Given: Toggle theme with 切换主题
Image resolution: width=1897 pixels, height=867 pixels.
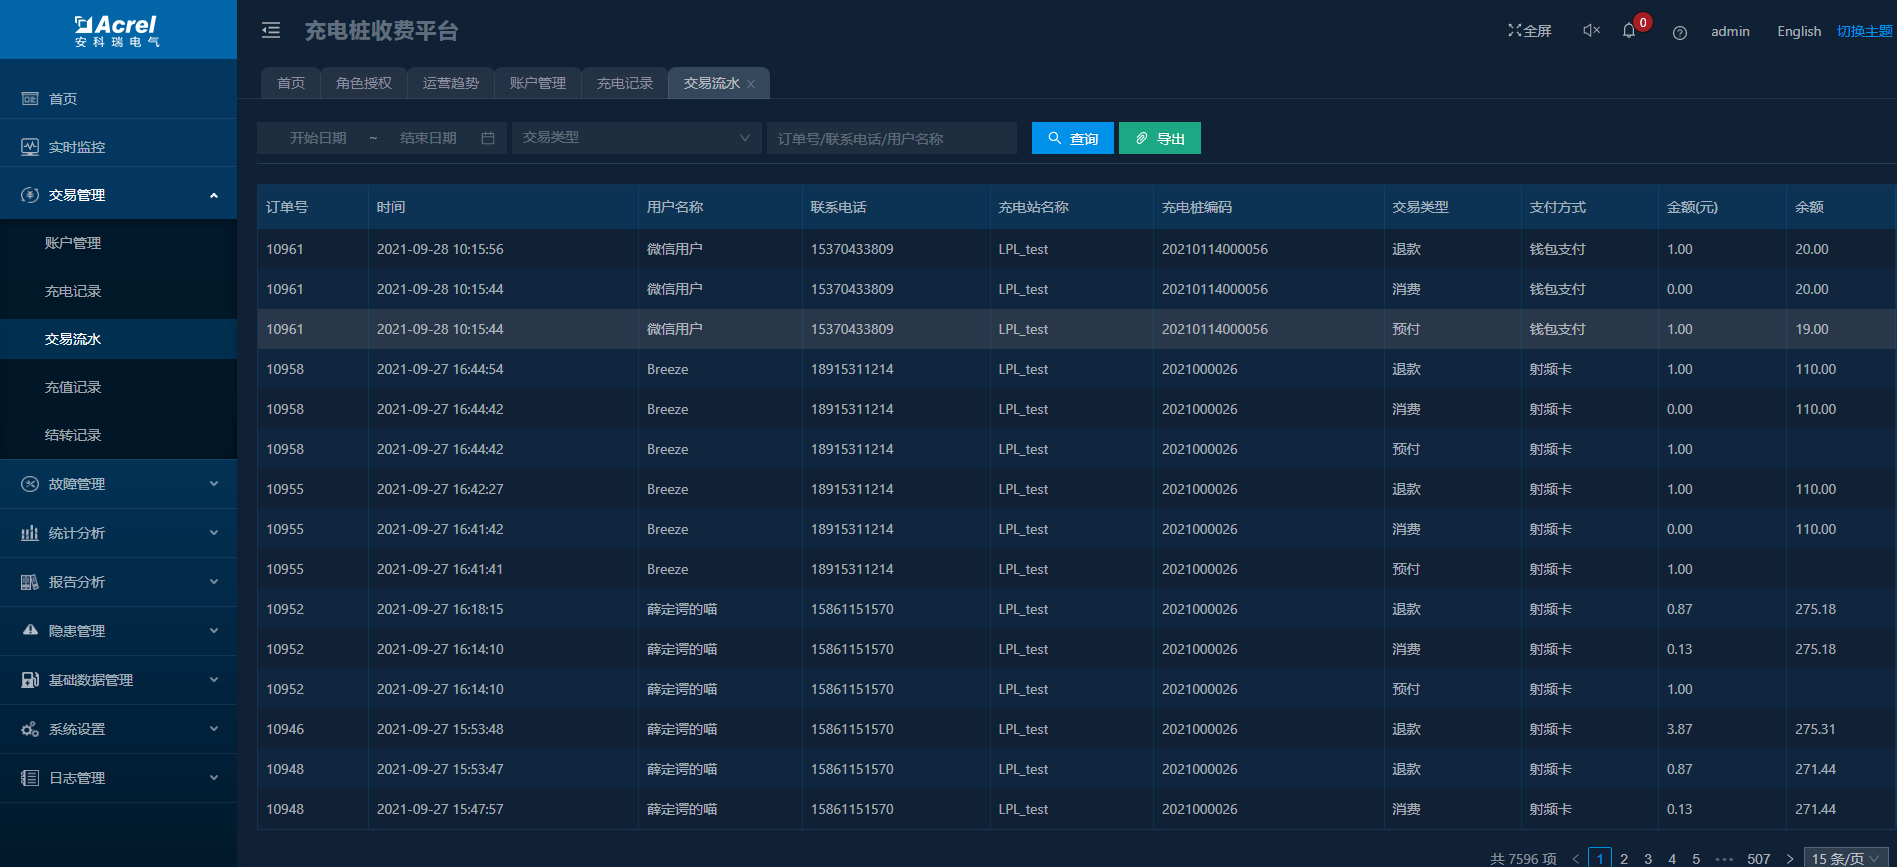Looking at the screenshot, I should (x=1864, y=31).
